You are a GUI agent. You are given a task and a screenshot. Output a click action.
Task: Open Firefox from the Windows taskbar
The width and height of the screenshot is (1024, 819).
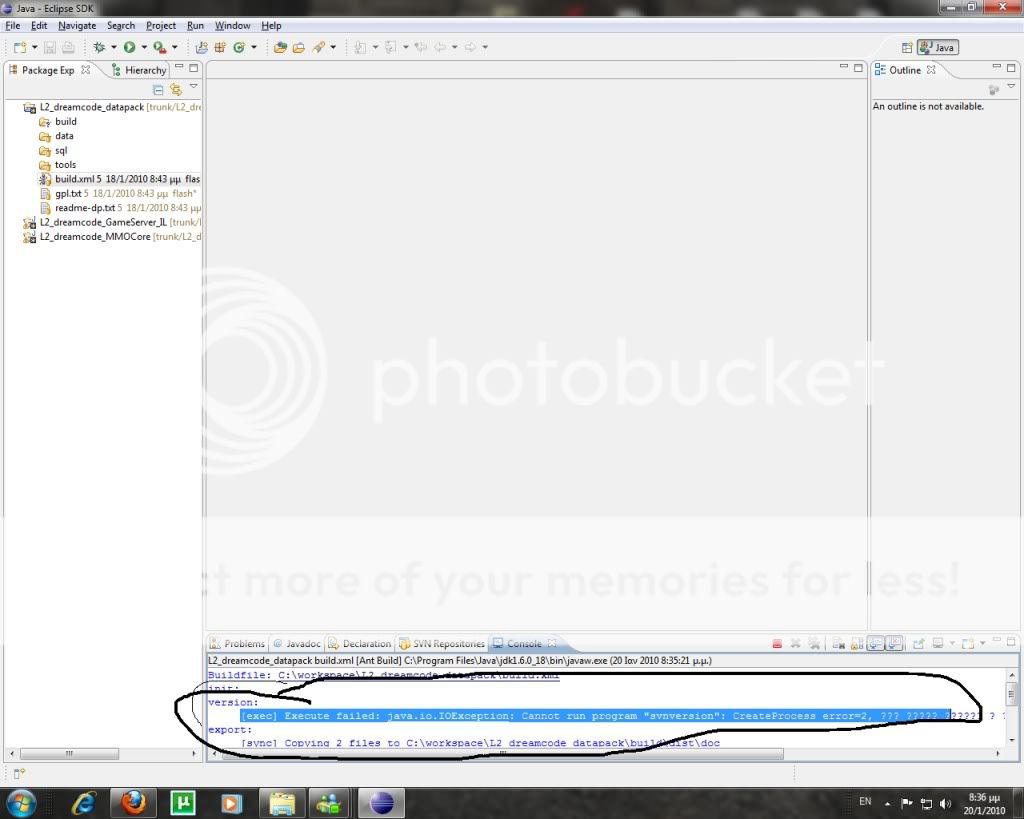133,802
